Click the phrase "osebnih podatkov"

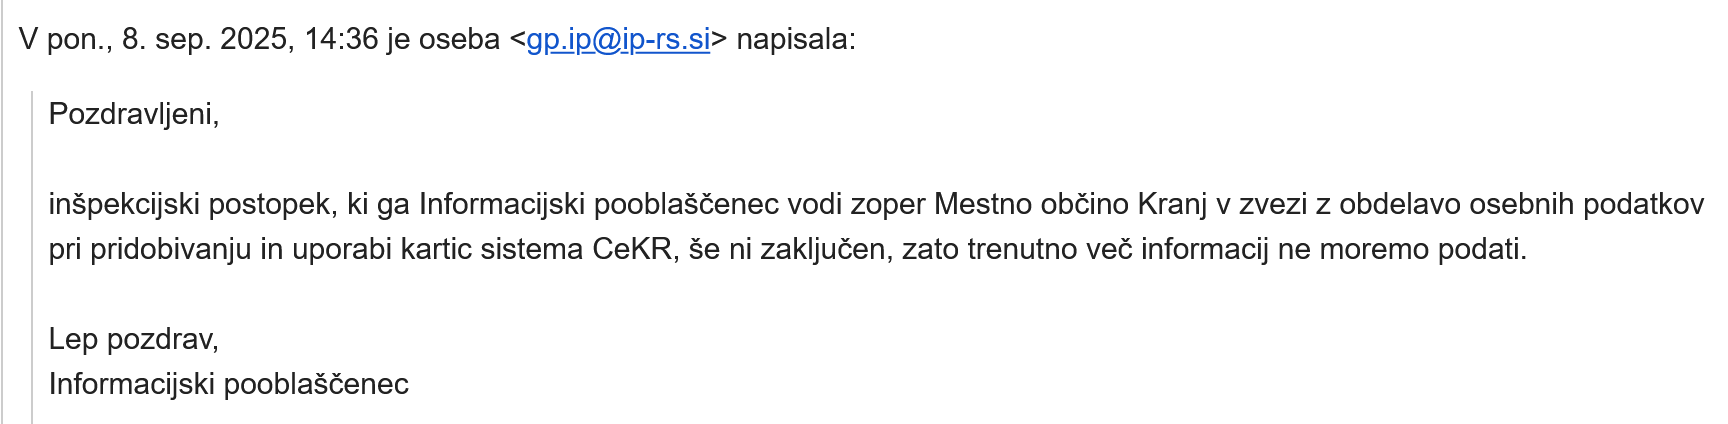[1578, 204]
